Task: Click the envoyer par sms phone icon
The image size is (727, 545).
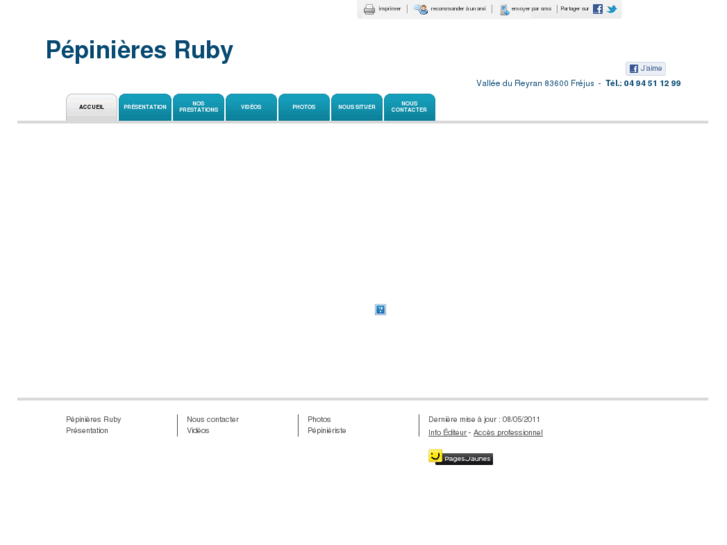Action: tap(504, 9)
